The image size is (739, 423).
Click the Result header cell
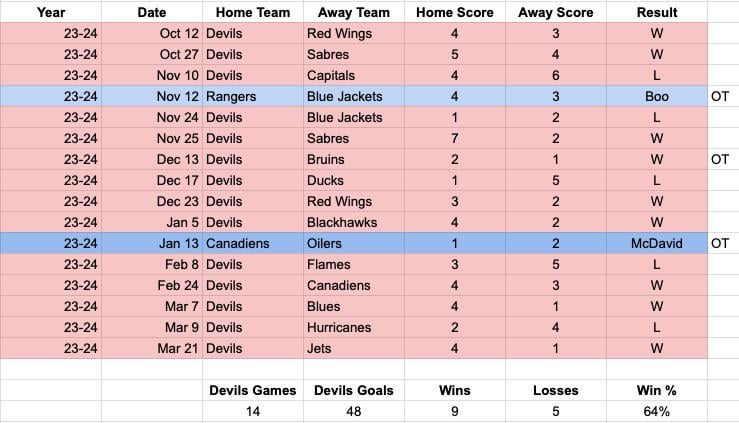[x=657, y=12]
